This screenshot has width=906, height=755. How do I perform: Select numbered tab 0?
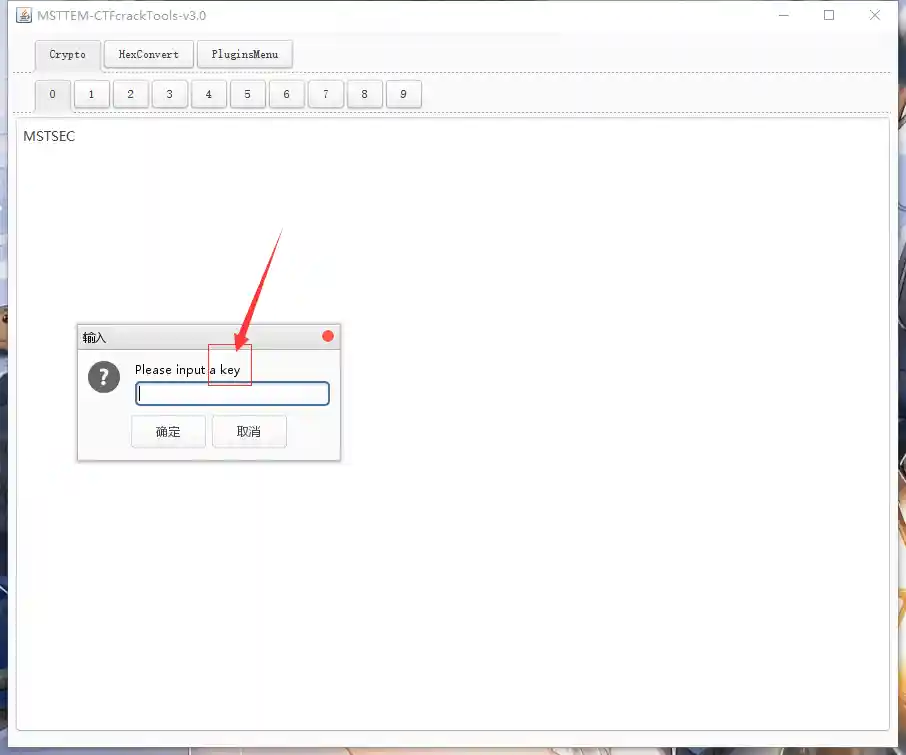(52, 94)
